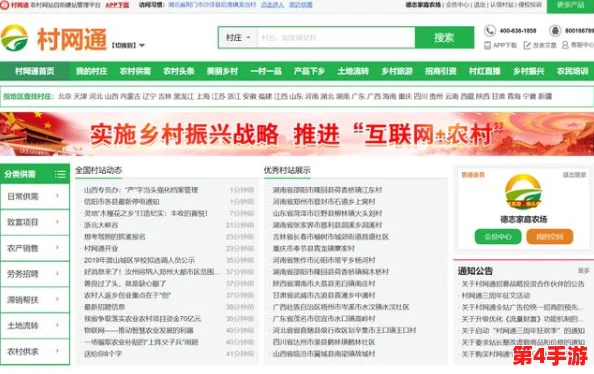This screenshot has height=374, width=594.
Task: Go to 我的村庄 in navigation
Action: [92, 71]
